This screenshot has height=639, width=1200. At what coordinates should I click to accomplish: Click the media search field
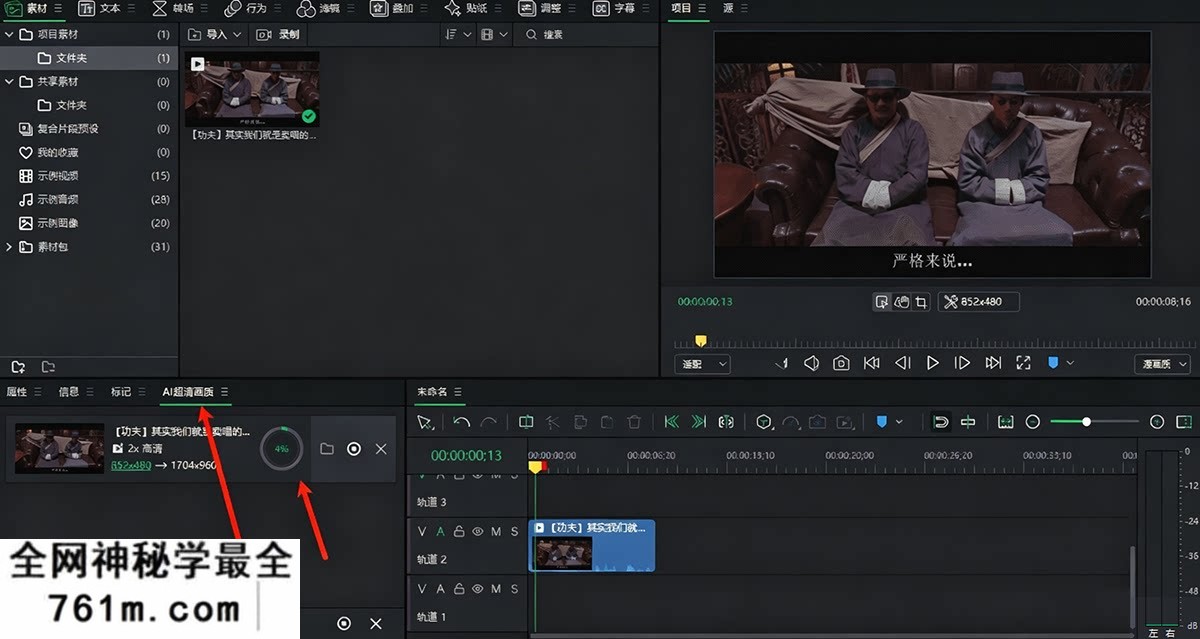585,34
